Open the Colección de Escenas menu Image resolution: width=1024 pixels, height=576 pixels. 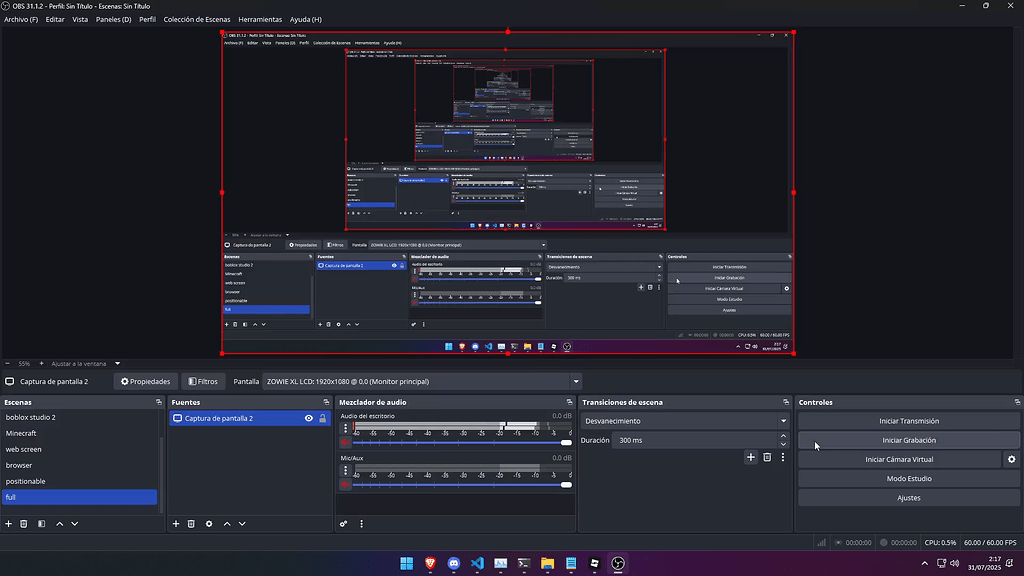coord(196,19)
